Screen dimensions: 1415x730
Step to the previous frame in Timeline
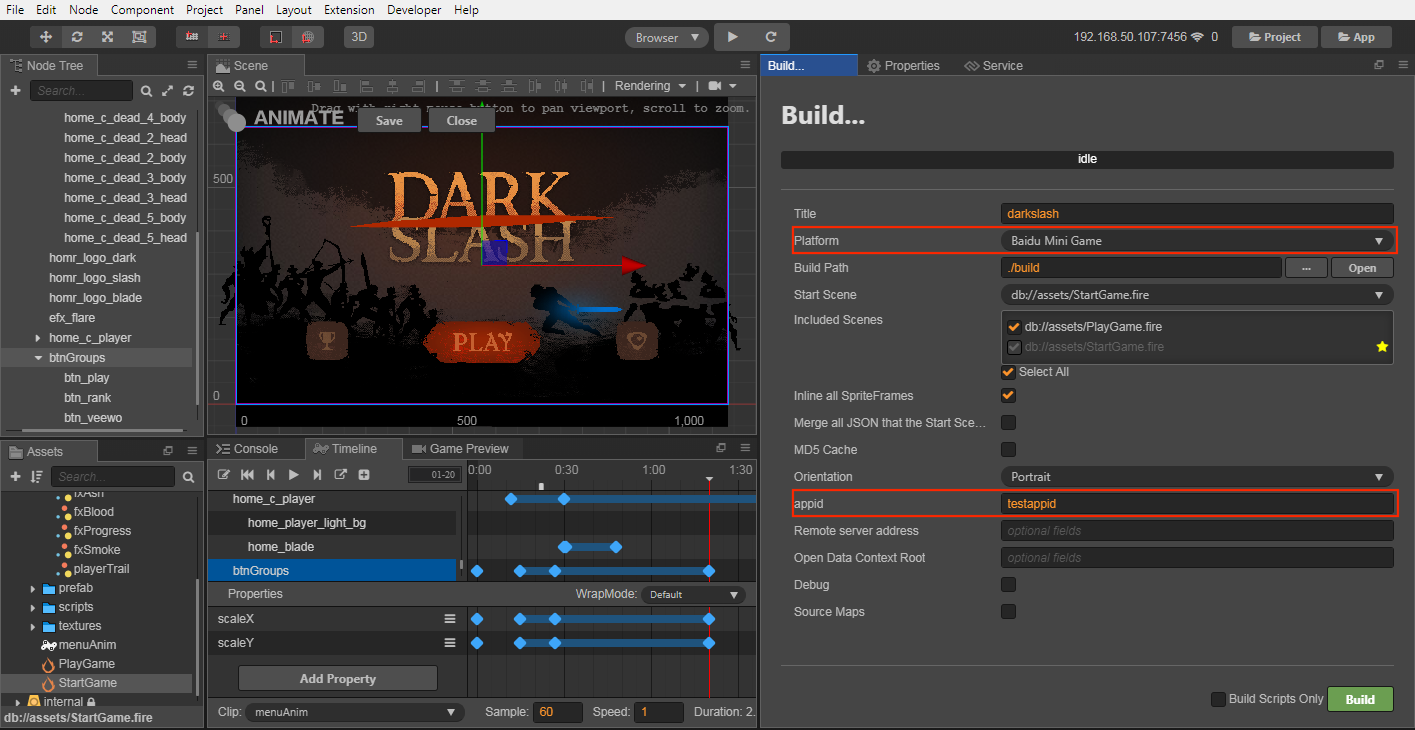270,475
